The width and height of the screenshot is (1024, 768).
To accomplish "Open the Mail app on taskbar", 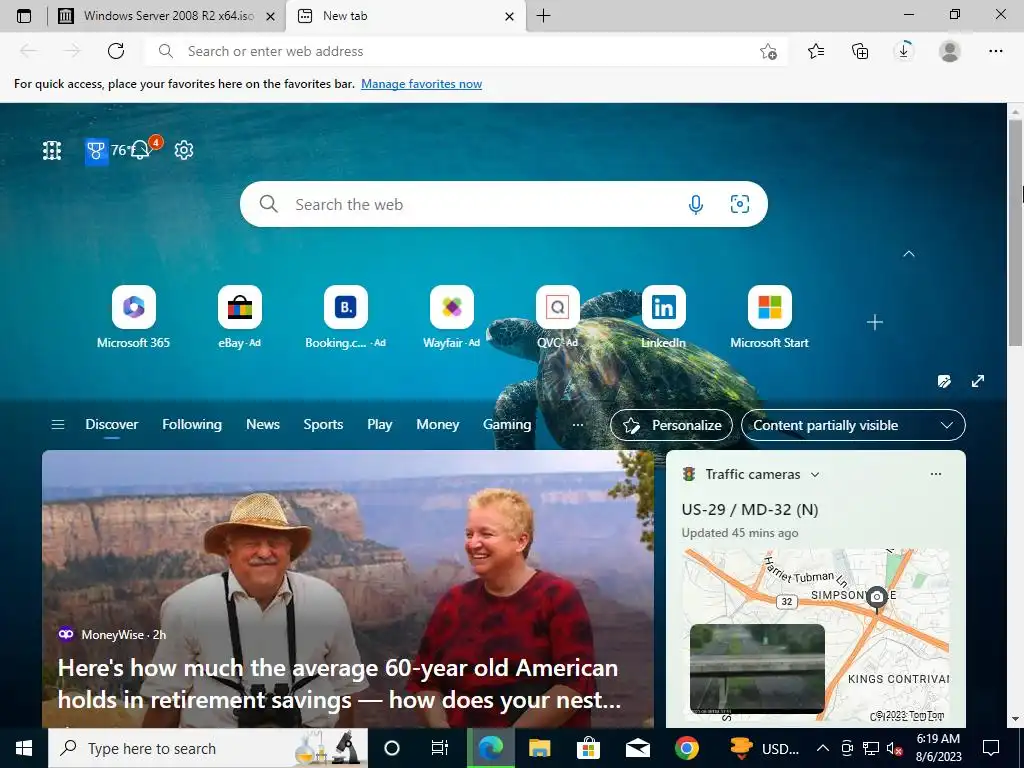I will [x=637, y=748].
